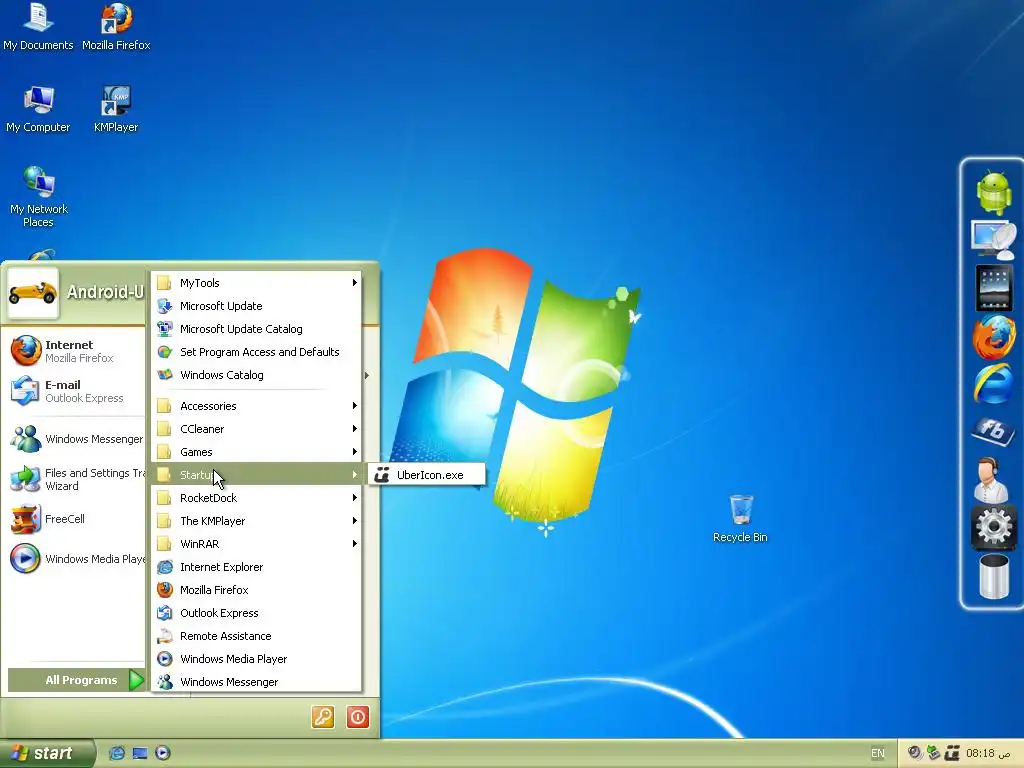The height and width of the screenshot is (768, 1024).
Task: Select the My Computer desktop icon
Action: click(x=38, y=109)
